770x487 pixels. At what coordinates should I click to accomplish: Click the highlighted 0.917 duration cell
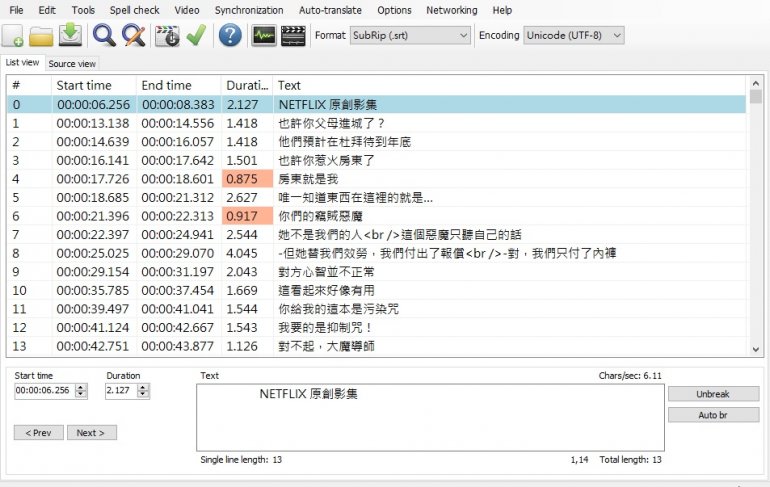[247, 216]
